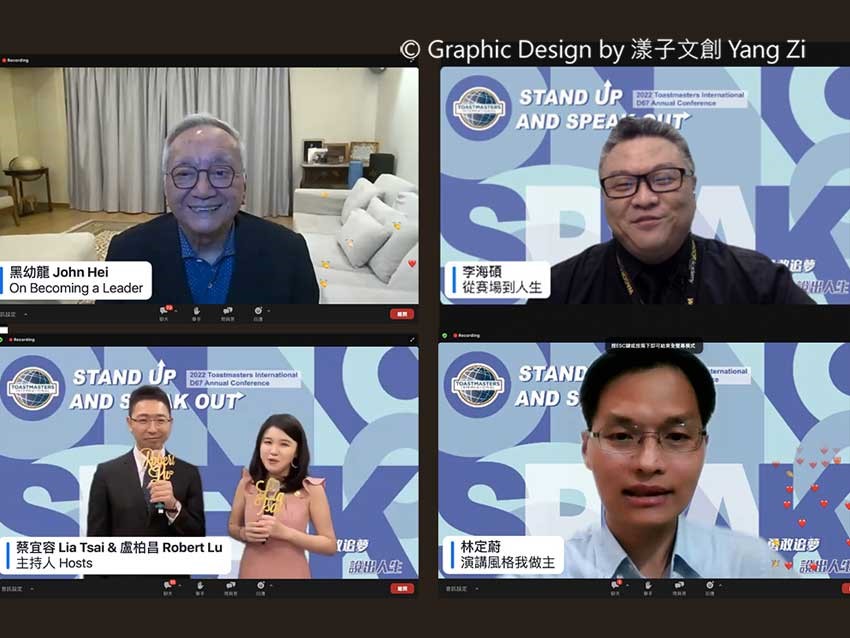This screenshot has height=638, width=850.
Task: Raise hand in 林定蔚's Zoom window
Action: [x=648, y=587]
